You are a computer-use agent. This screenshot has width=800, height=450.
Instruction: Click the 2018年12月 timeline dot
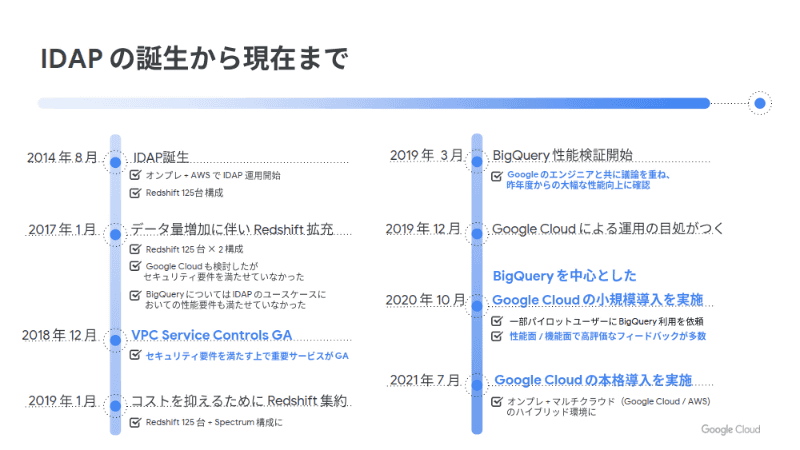(x=115, y=340)
